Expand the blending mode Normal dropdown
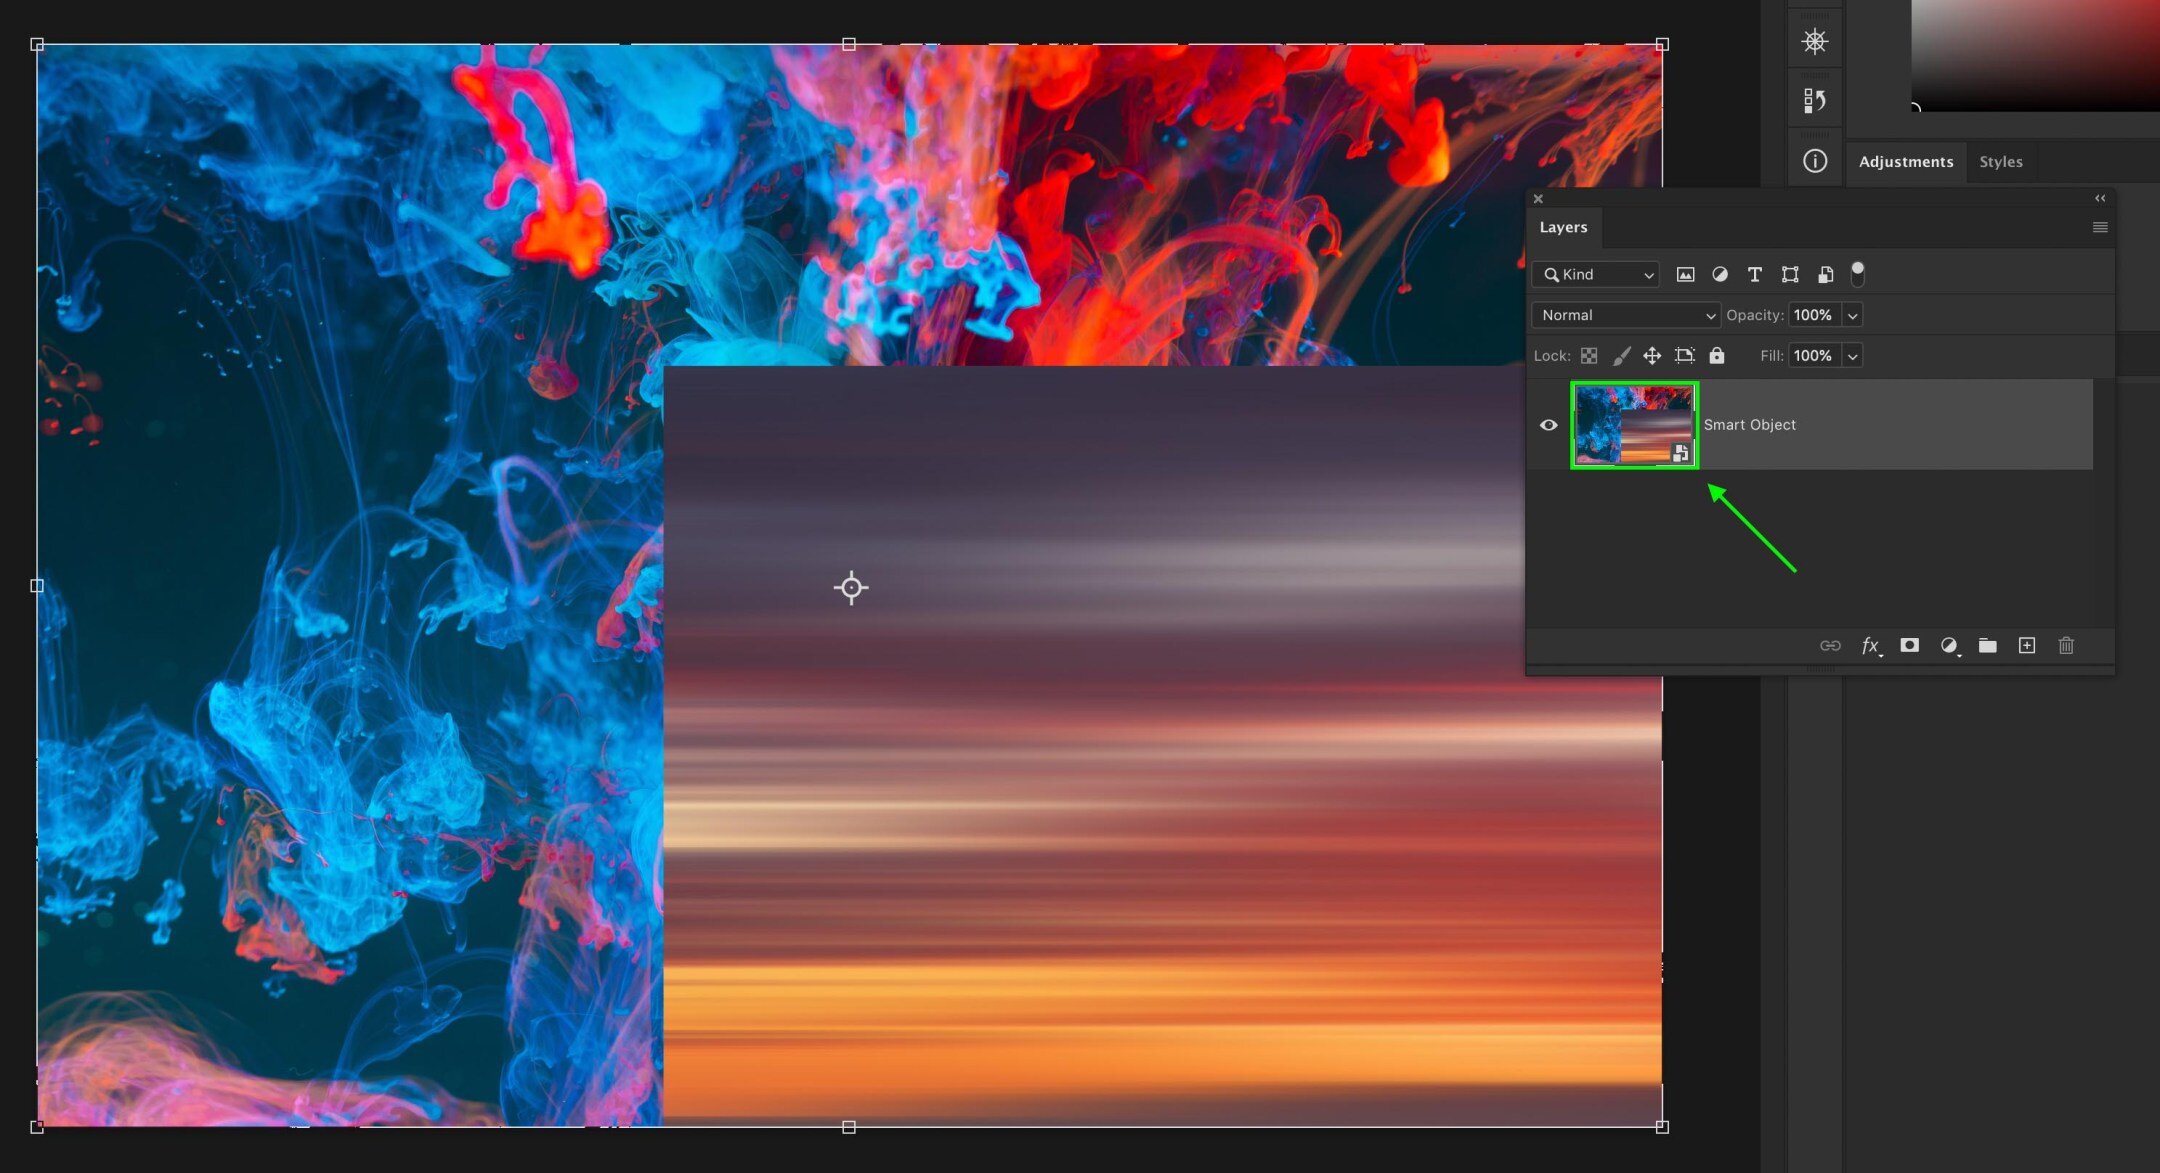 click(1624, 315)
